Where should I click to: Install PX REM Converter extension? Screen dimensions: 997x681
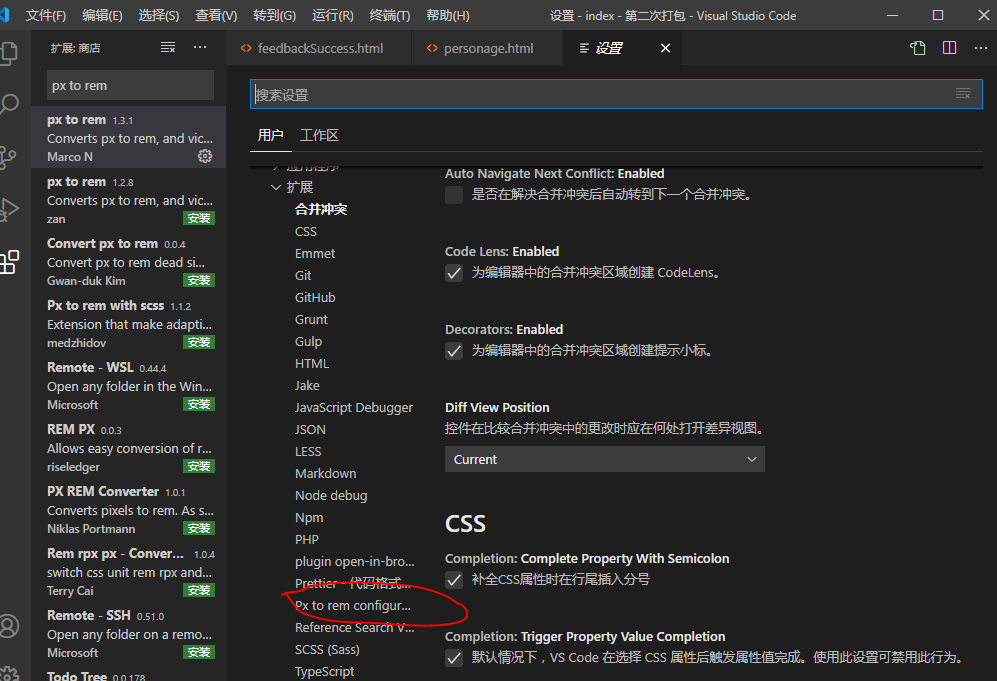tap(199, 528)
